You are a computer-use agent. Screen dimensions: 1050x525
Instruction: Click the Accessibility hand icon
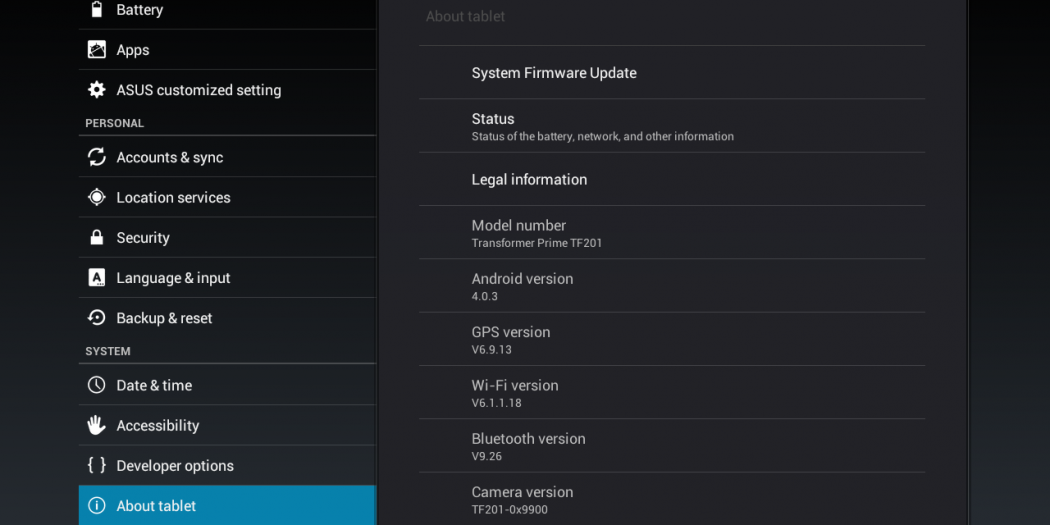coord(97,425)
